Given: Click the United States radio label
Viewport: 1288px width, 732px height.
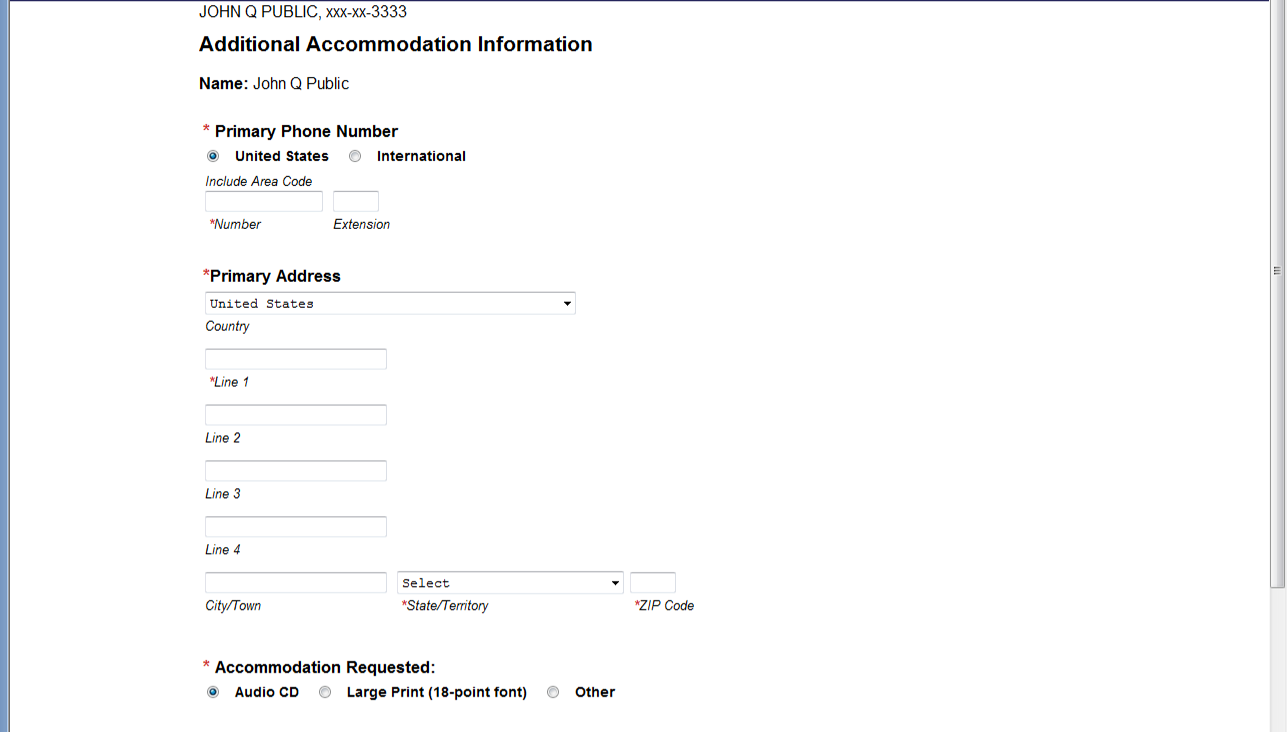Looking at the screenshot, I should [x=282, y=156].
